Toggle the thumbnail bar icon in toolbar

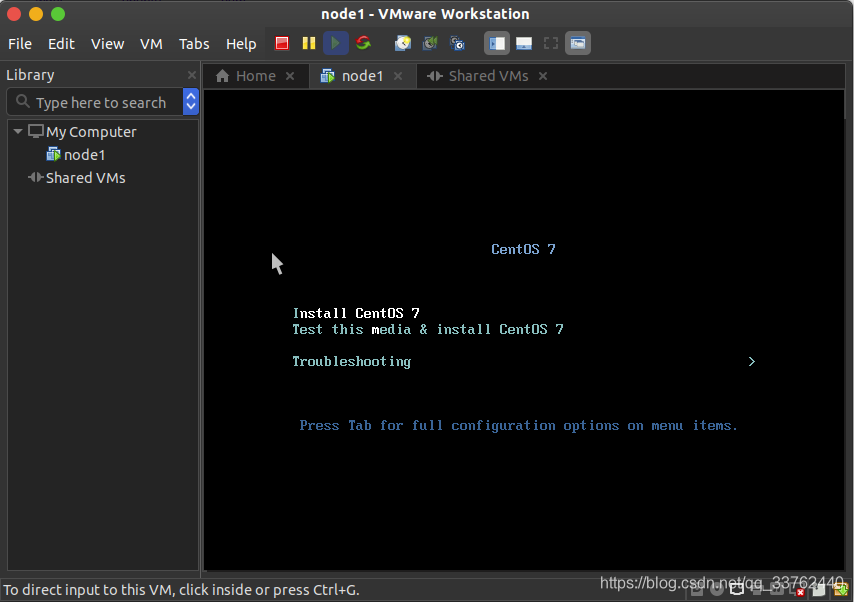point(524,44)
